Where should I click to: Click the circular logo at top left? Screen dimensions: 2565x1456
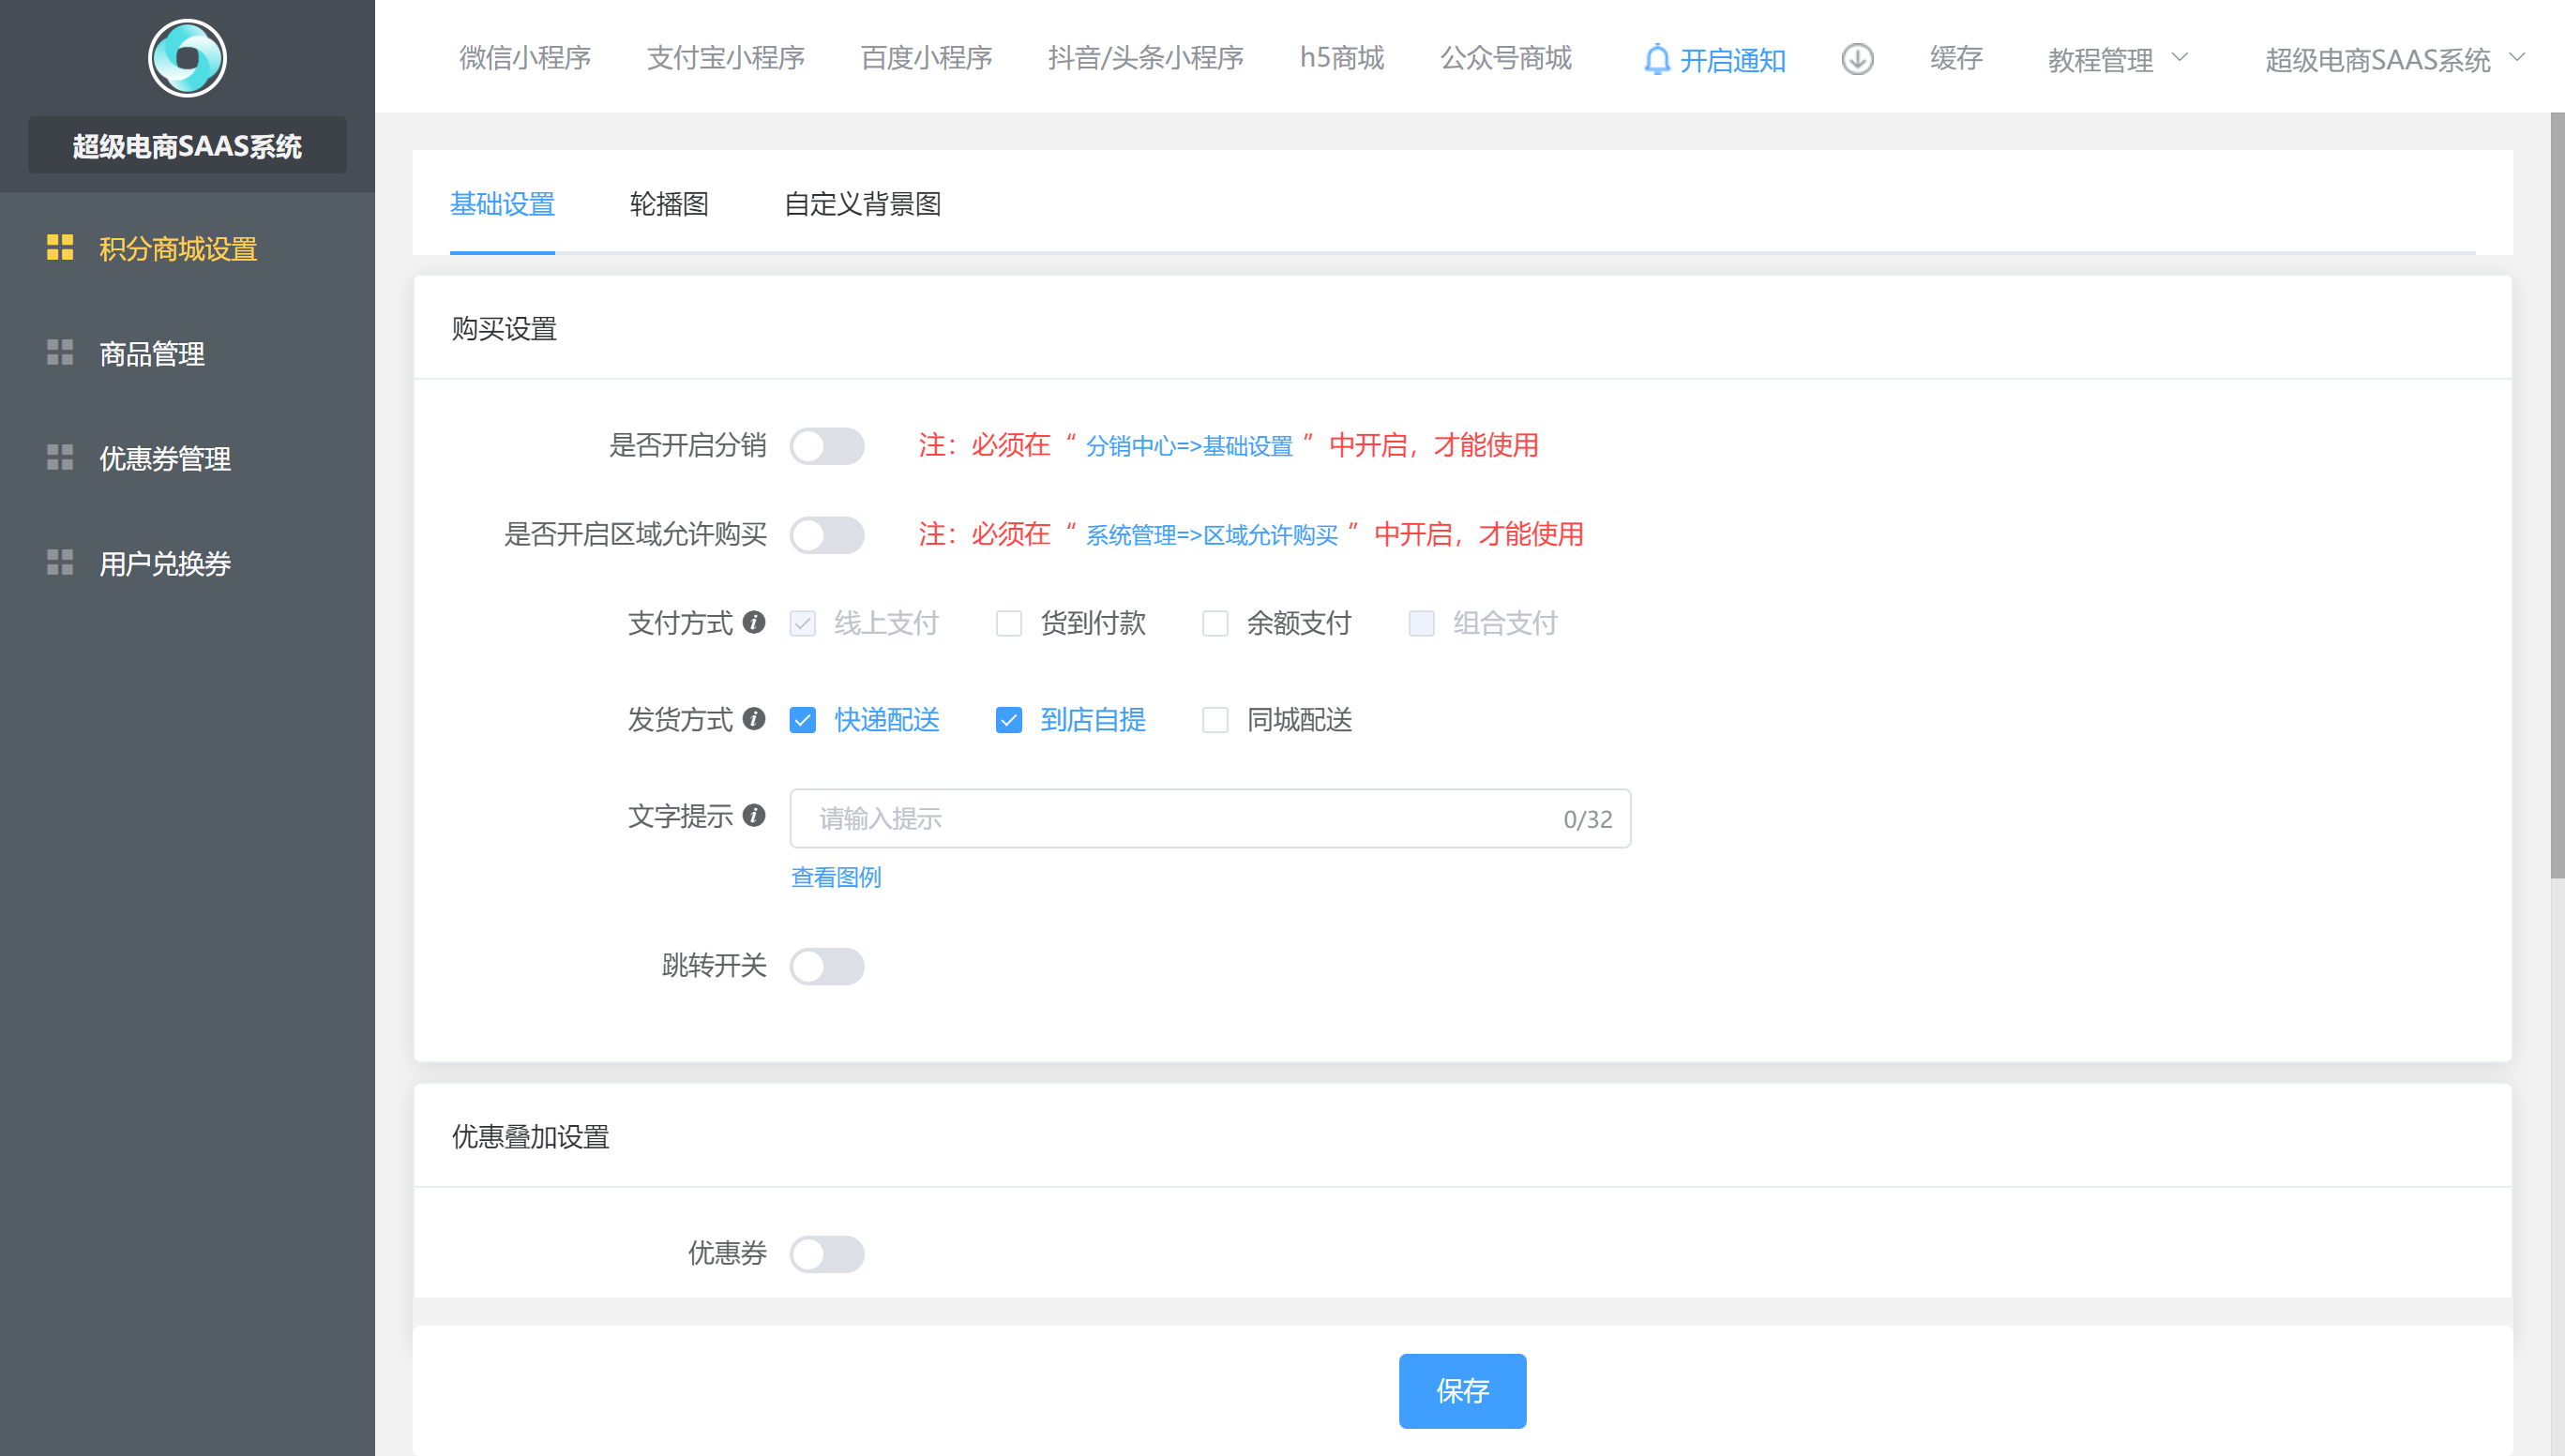point(187,58)
